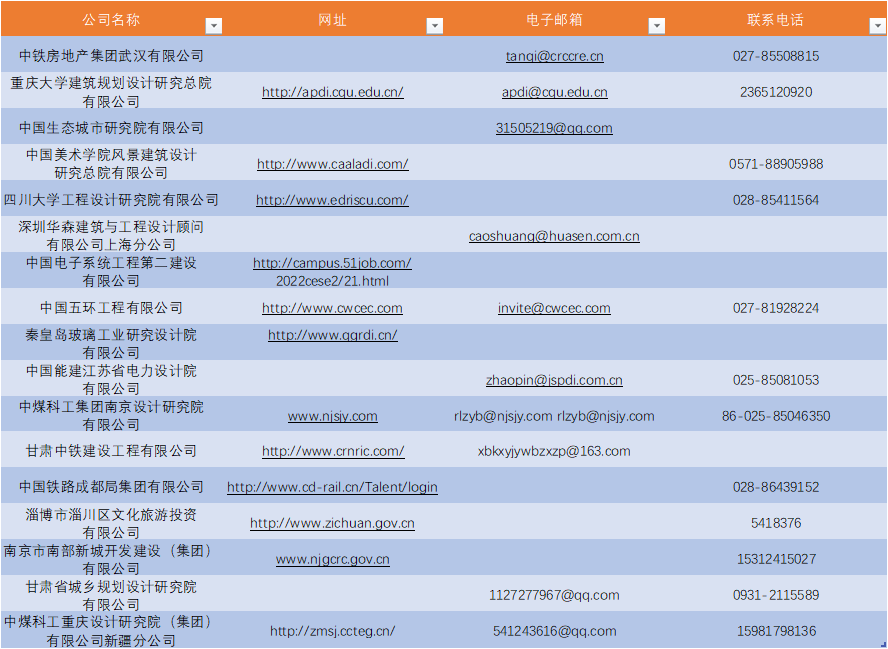The image size is (888, 649).
Task: Click the tanqi@crccre.cn email link
Action: 554,56
